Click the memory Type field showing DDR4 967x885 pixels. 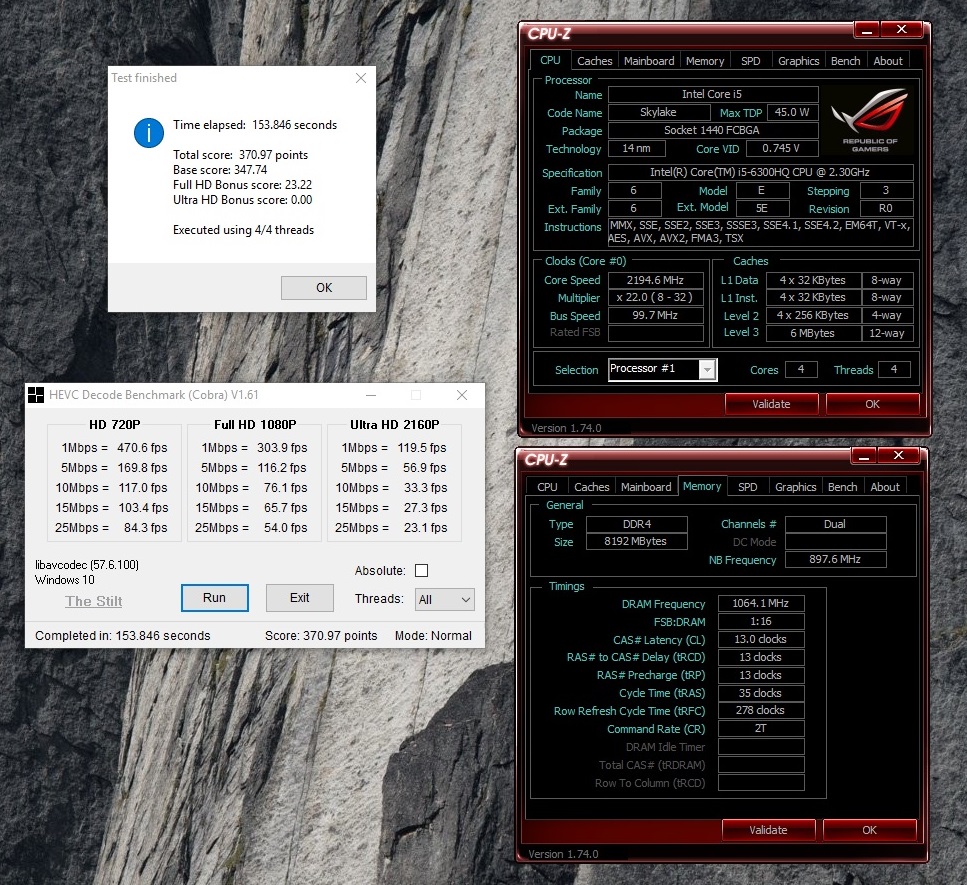tap(636, 524)
